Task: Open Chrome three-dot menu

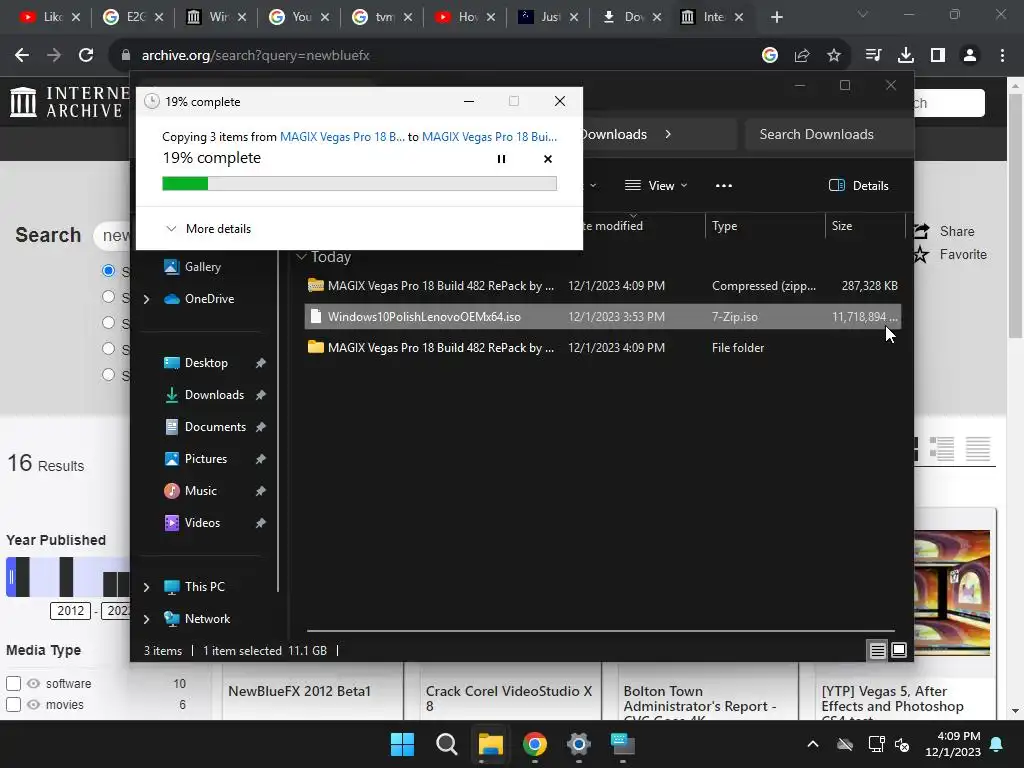Action: (1002, 56)
